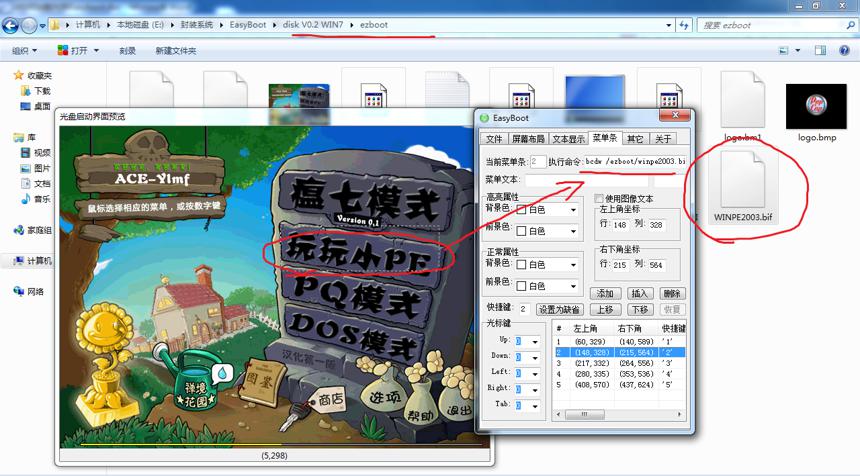Click the help question mark icon
Viewport: 860px width, 476px height.
845,50
